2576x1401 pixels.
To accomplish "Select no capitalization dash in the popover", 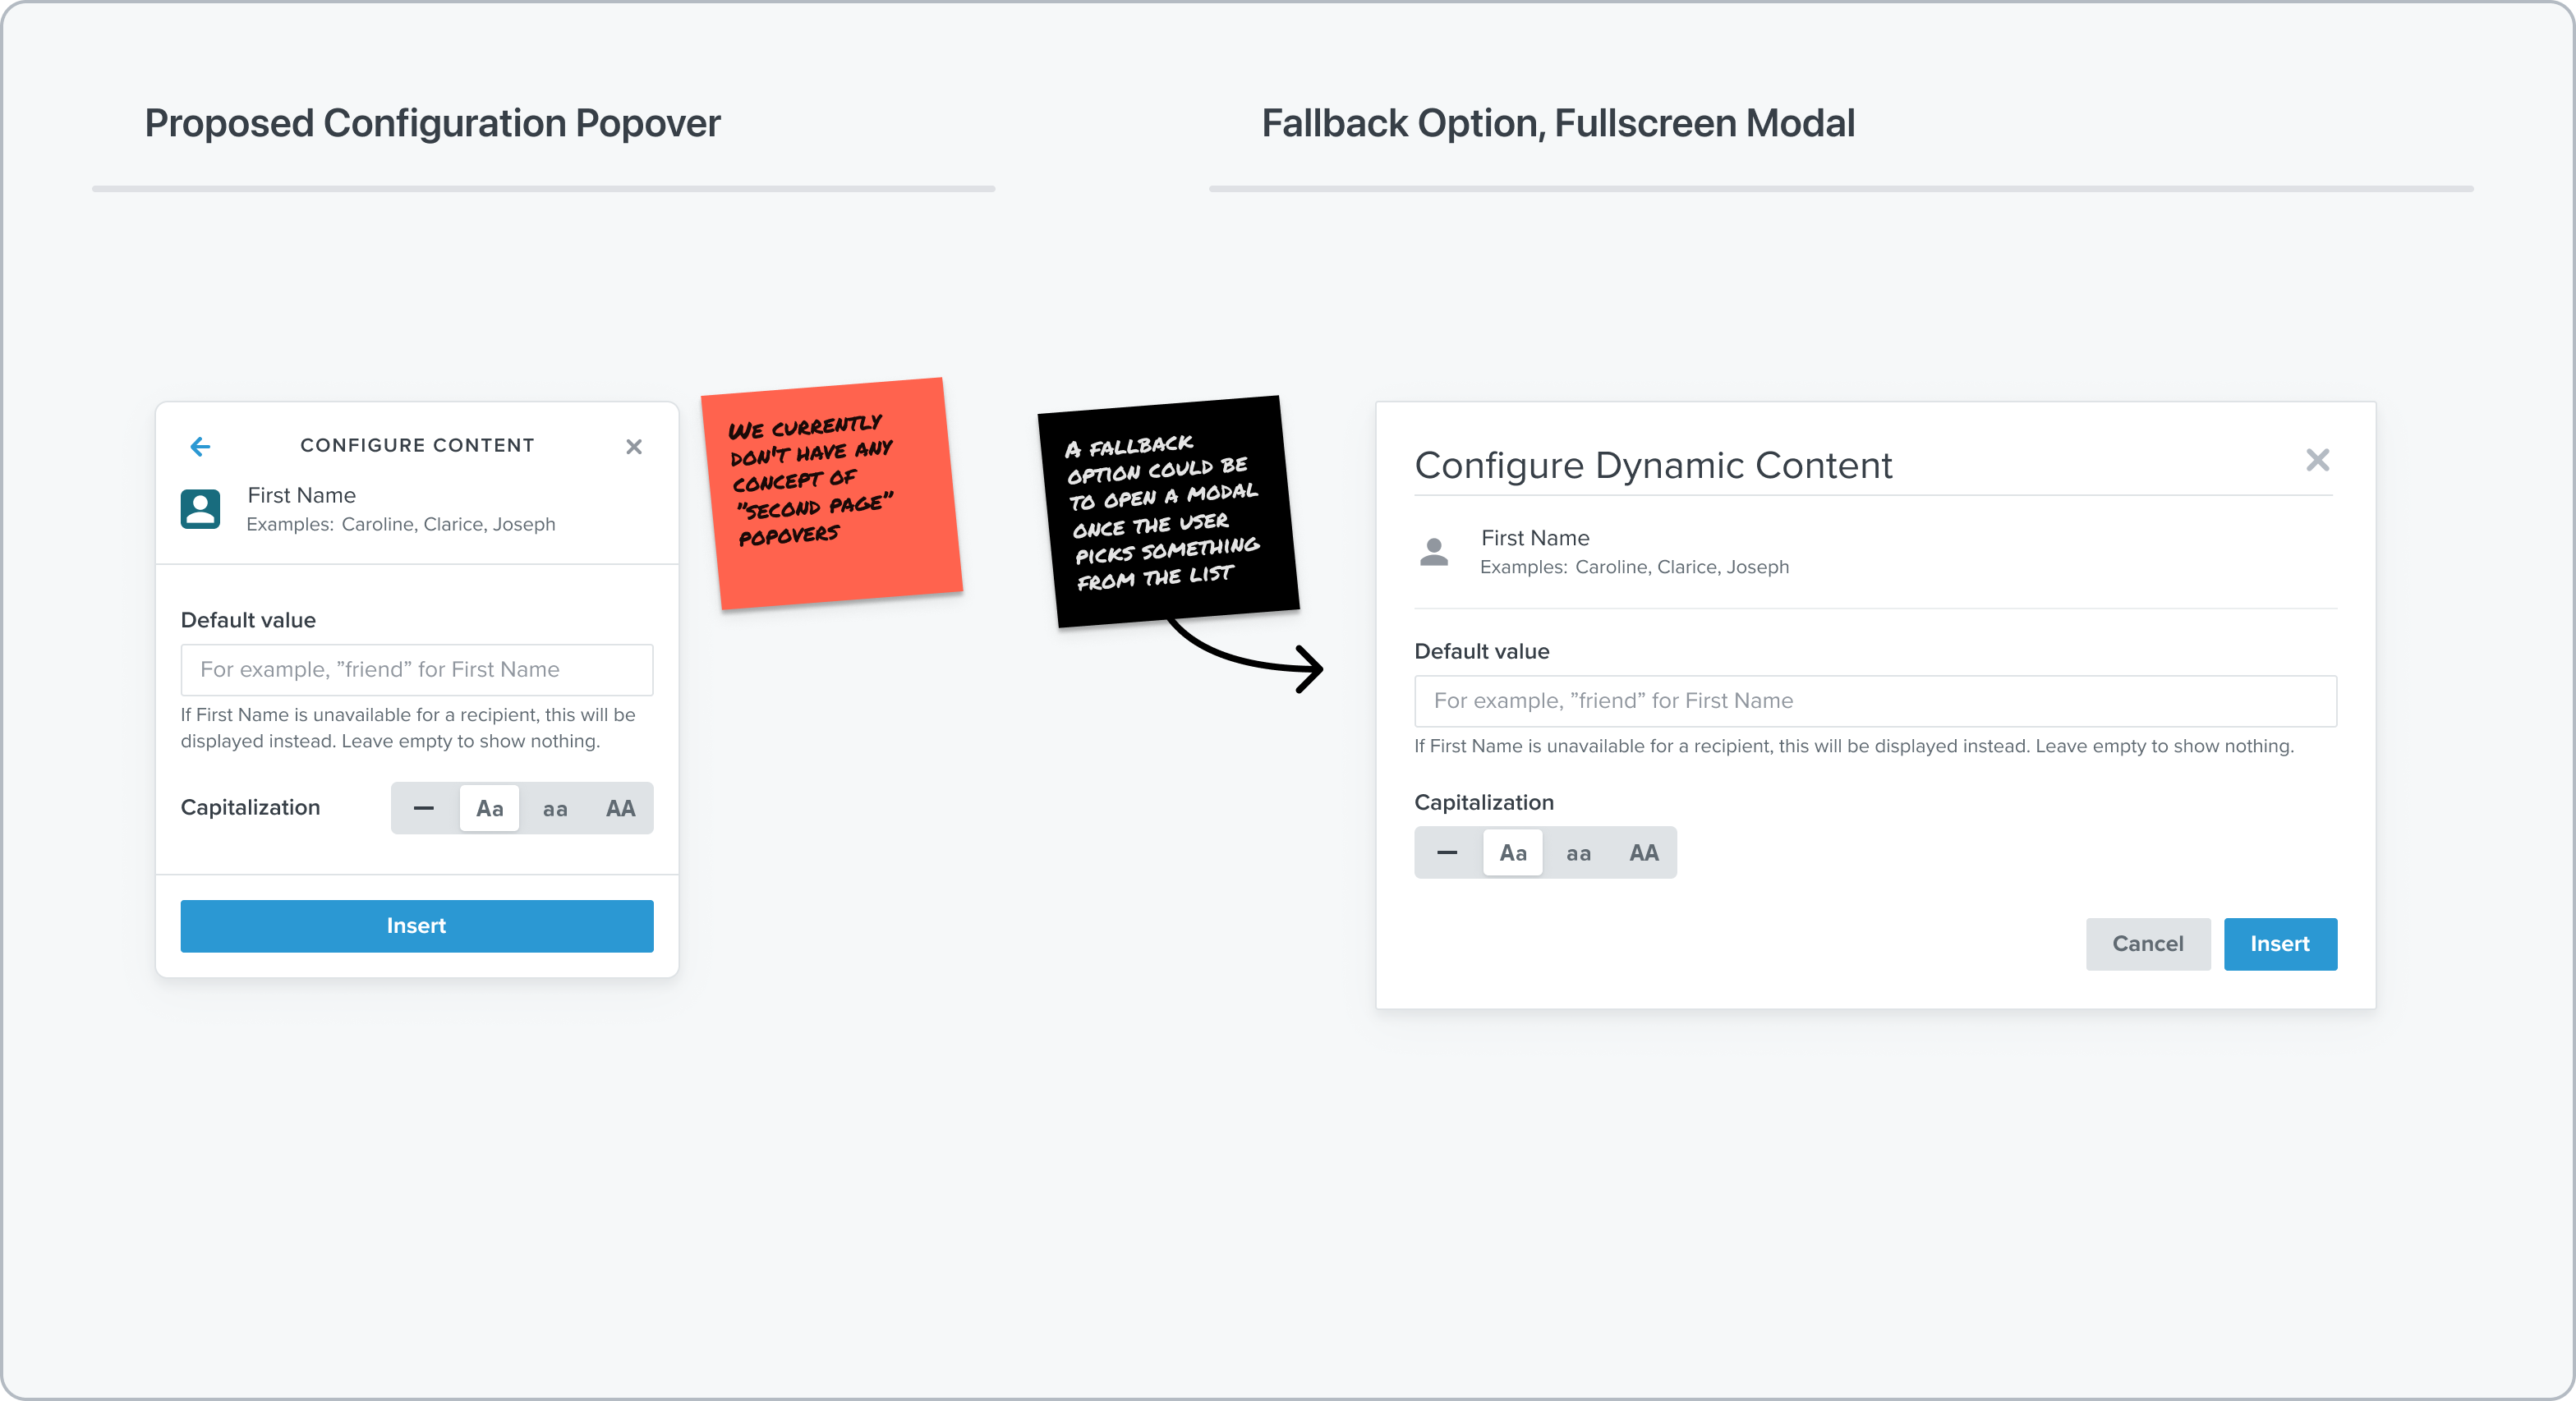I will (424, 808).
